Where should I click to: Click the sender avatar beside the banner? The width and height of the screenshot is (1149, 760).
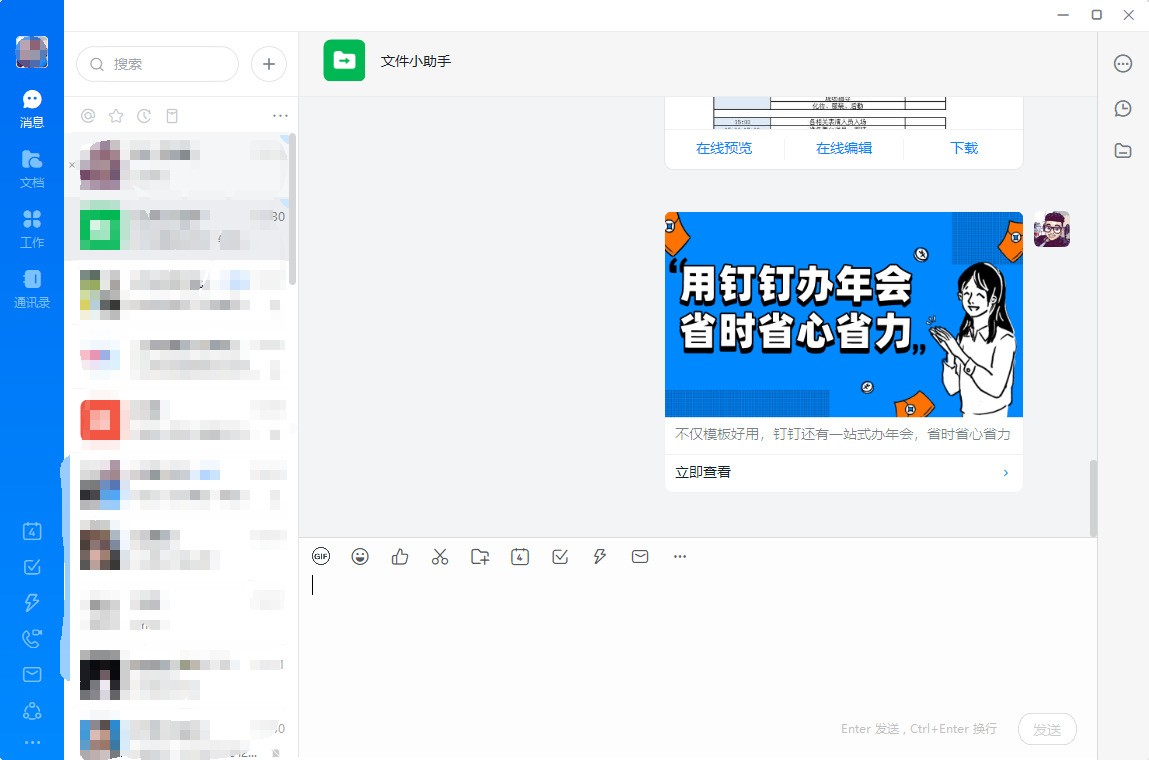tap(1052, 229)
